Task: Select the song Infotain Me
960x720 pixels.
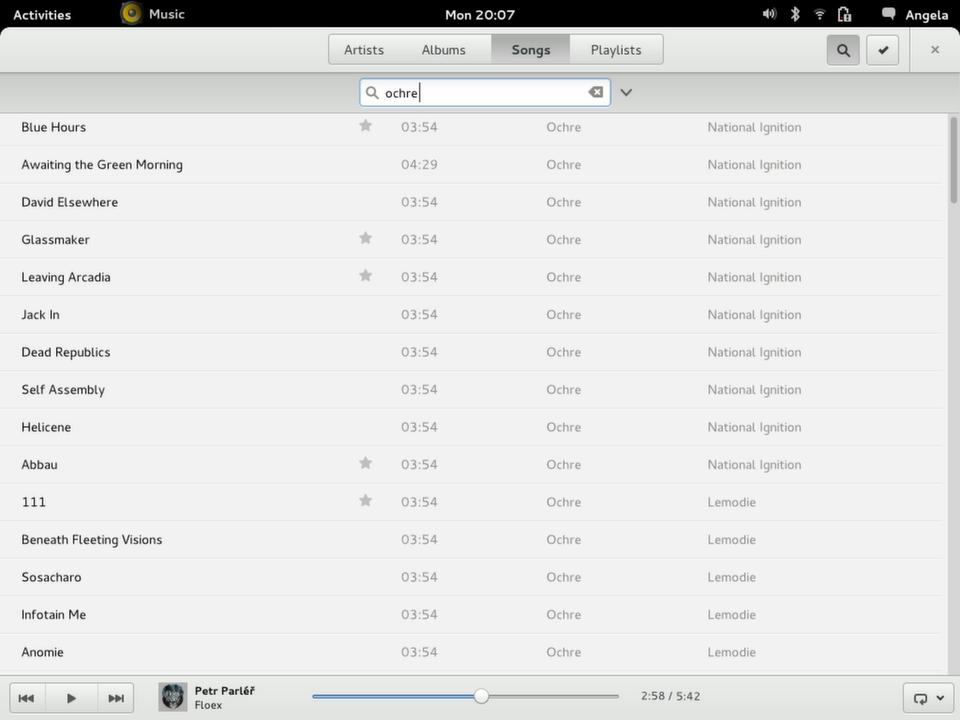Action: pyautogui.click(x=471, y=614)
